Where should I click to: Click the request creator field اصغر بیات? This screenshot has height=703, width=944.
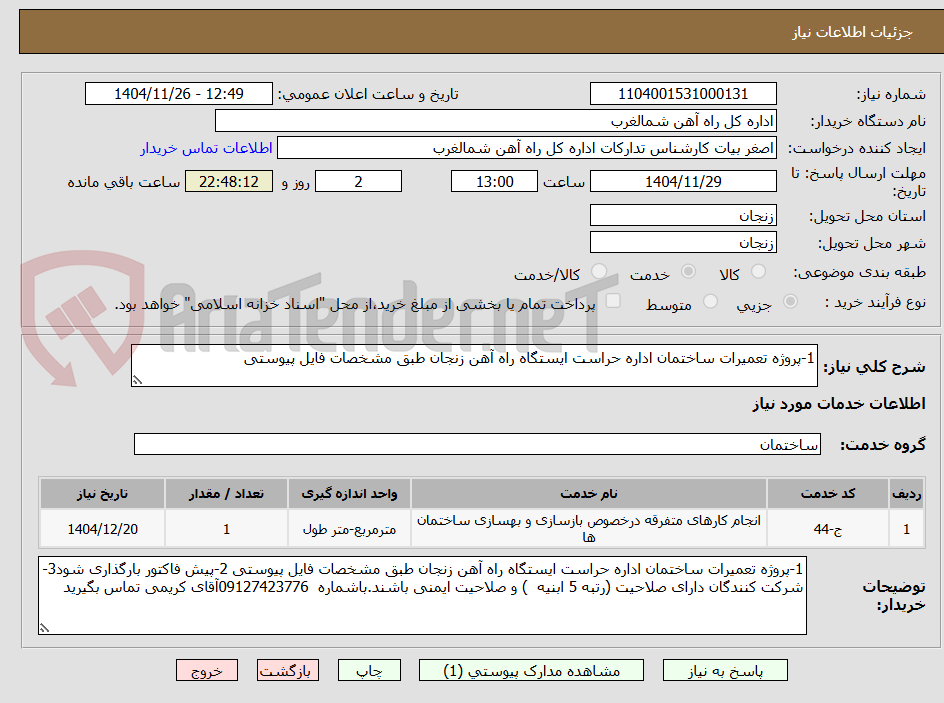pyautogui.click(x=527, y=148)
